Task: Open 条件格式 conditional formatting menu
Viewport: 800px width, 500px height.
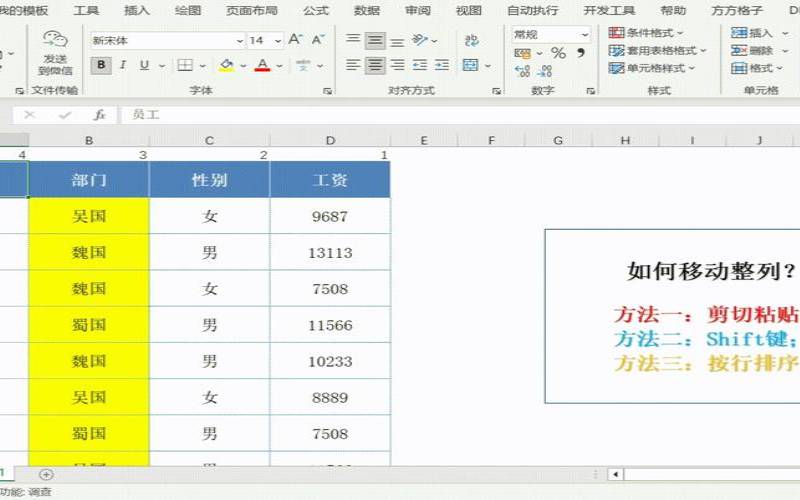Action: [646, 33]
